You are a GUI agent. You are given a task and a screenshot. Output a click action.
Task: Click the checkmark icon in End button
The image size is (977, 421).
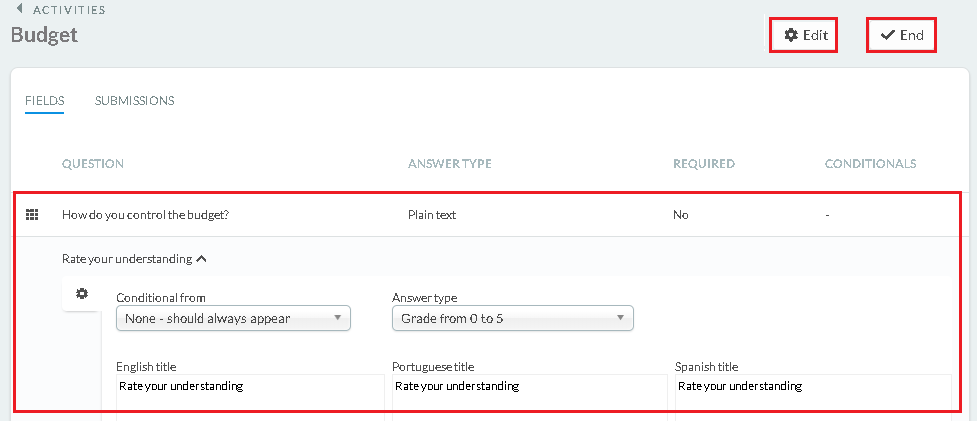(x=887, y=35)
